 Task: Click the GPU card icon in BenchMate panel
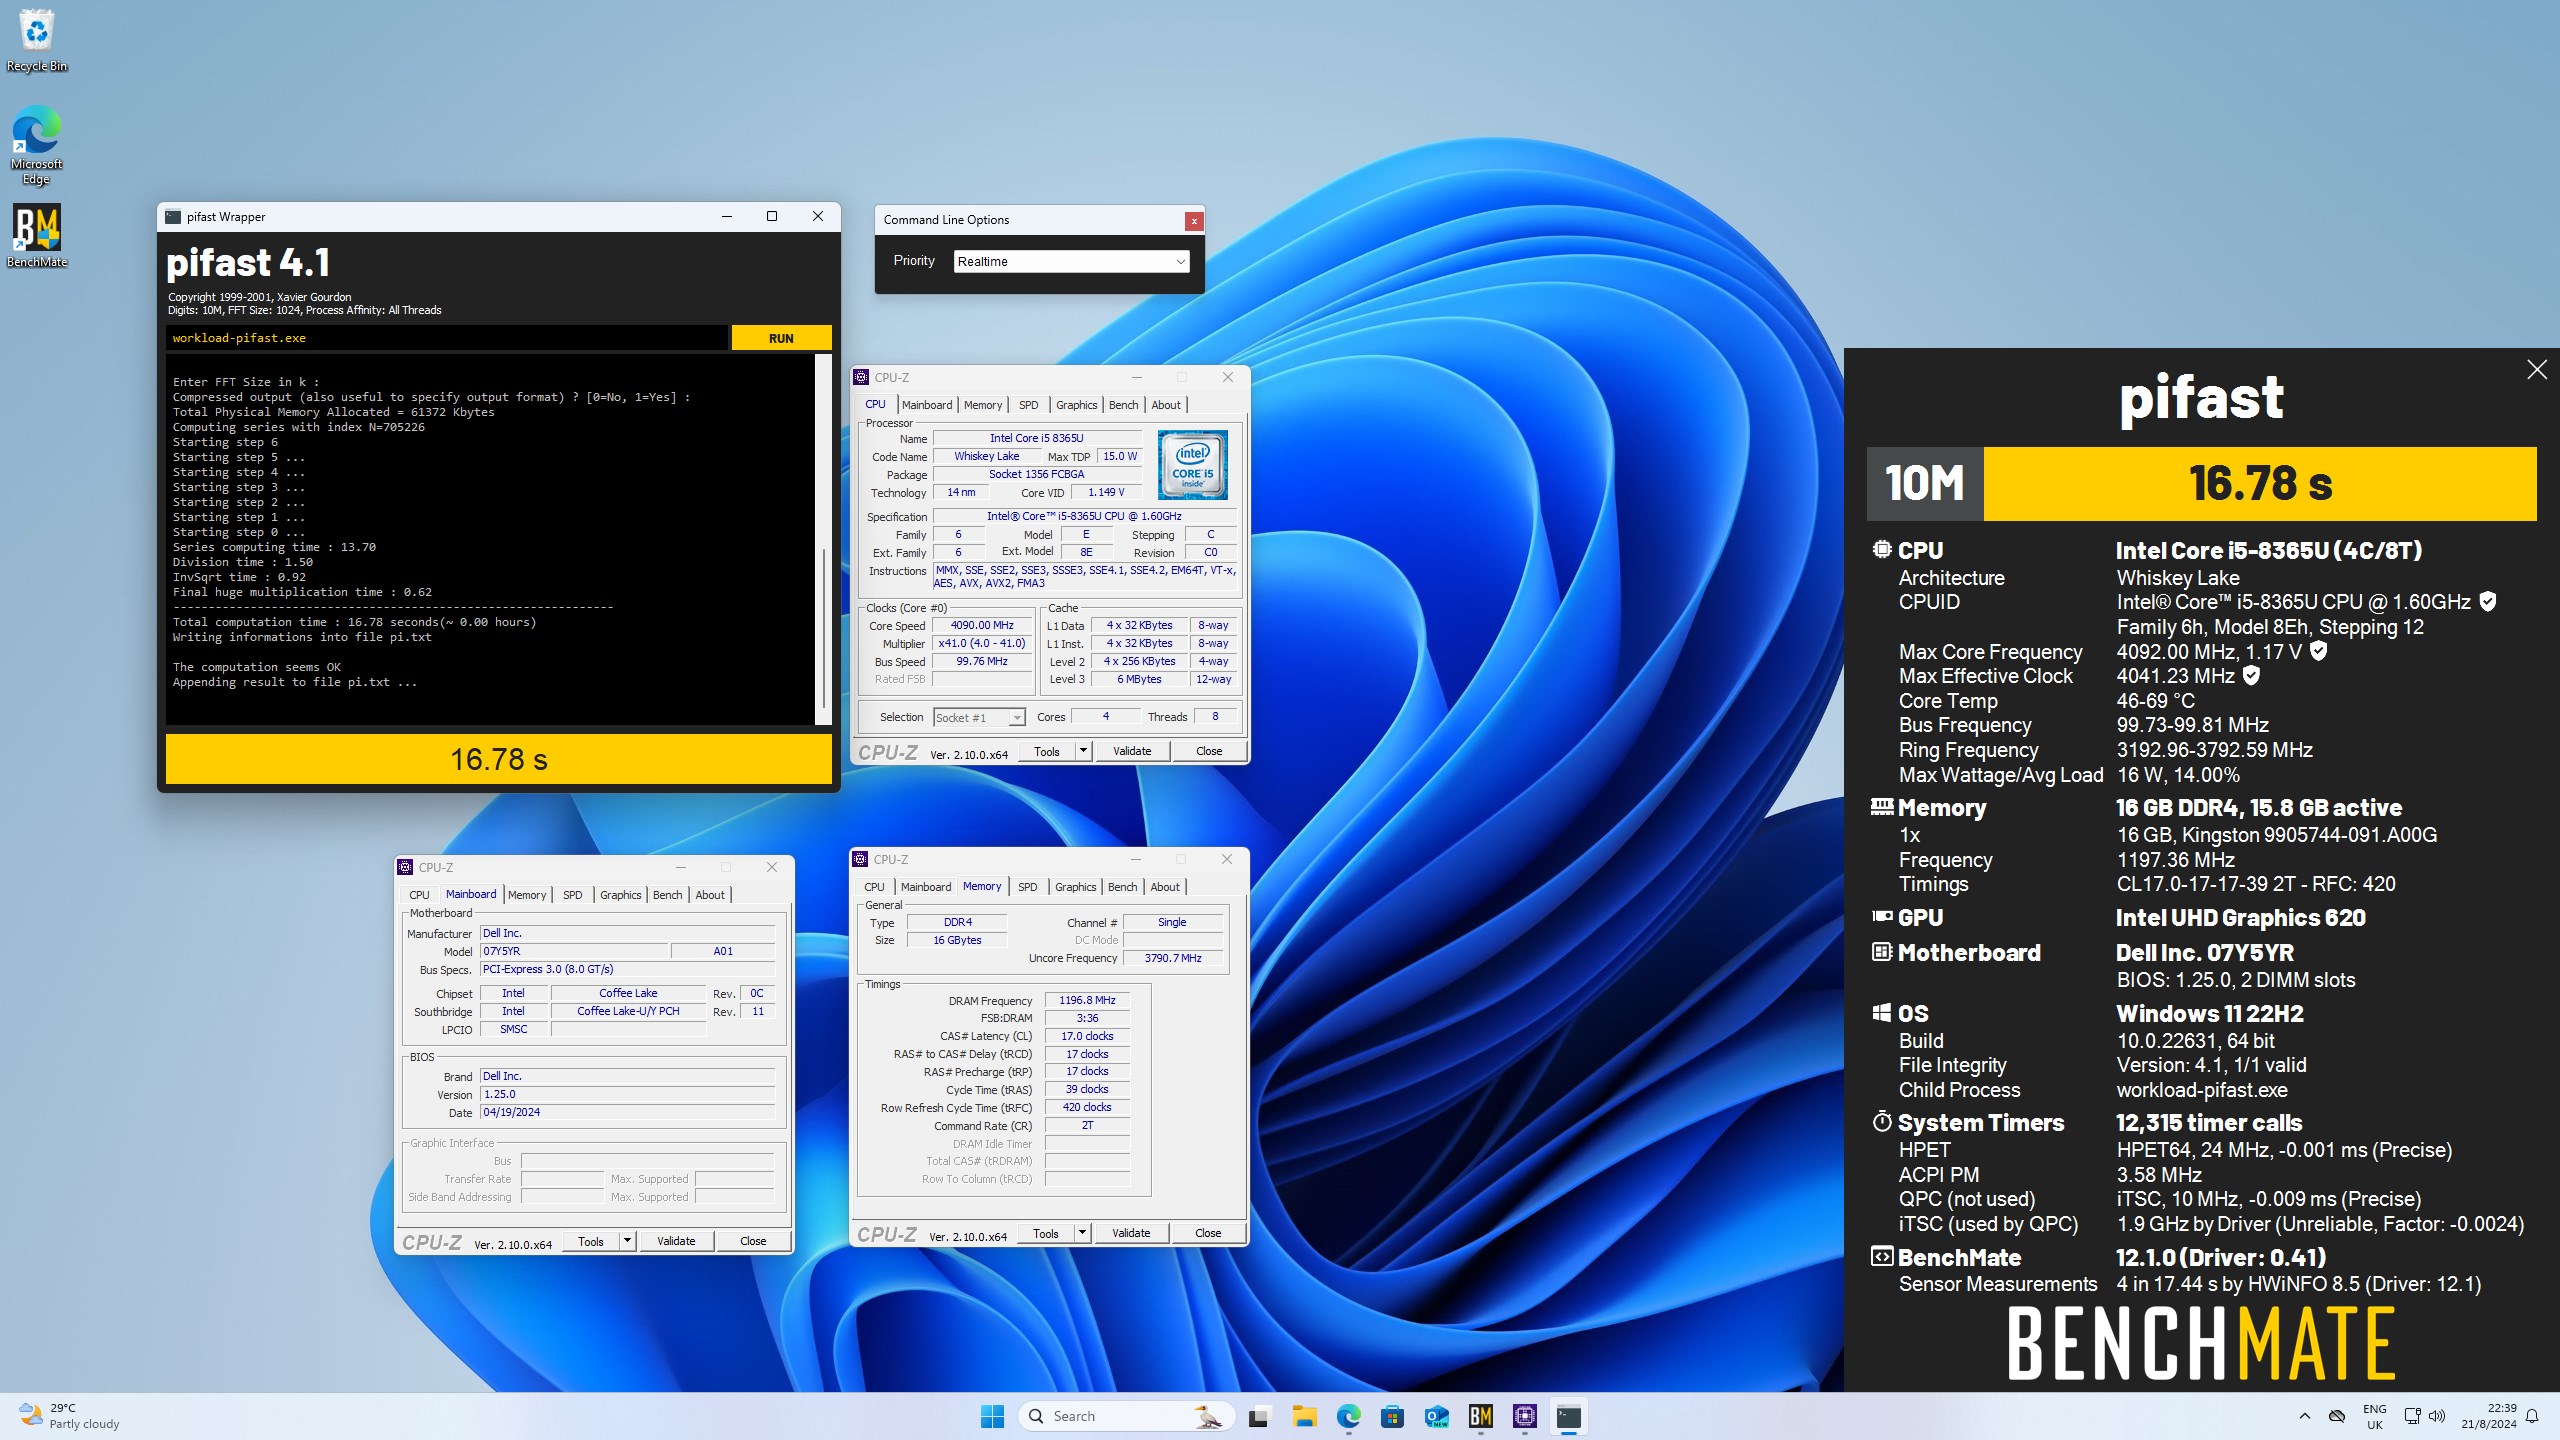[x=1882, y=916]
